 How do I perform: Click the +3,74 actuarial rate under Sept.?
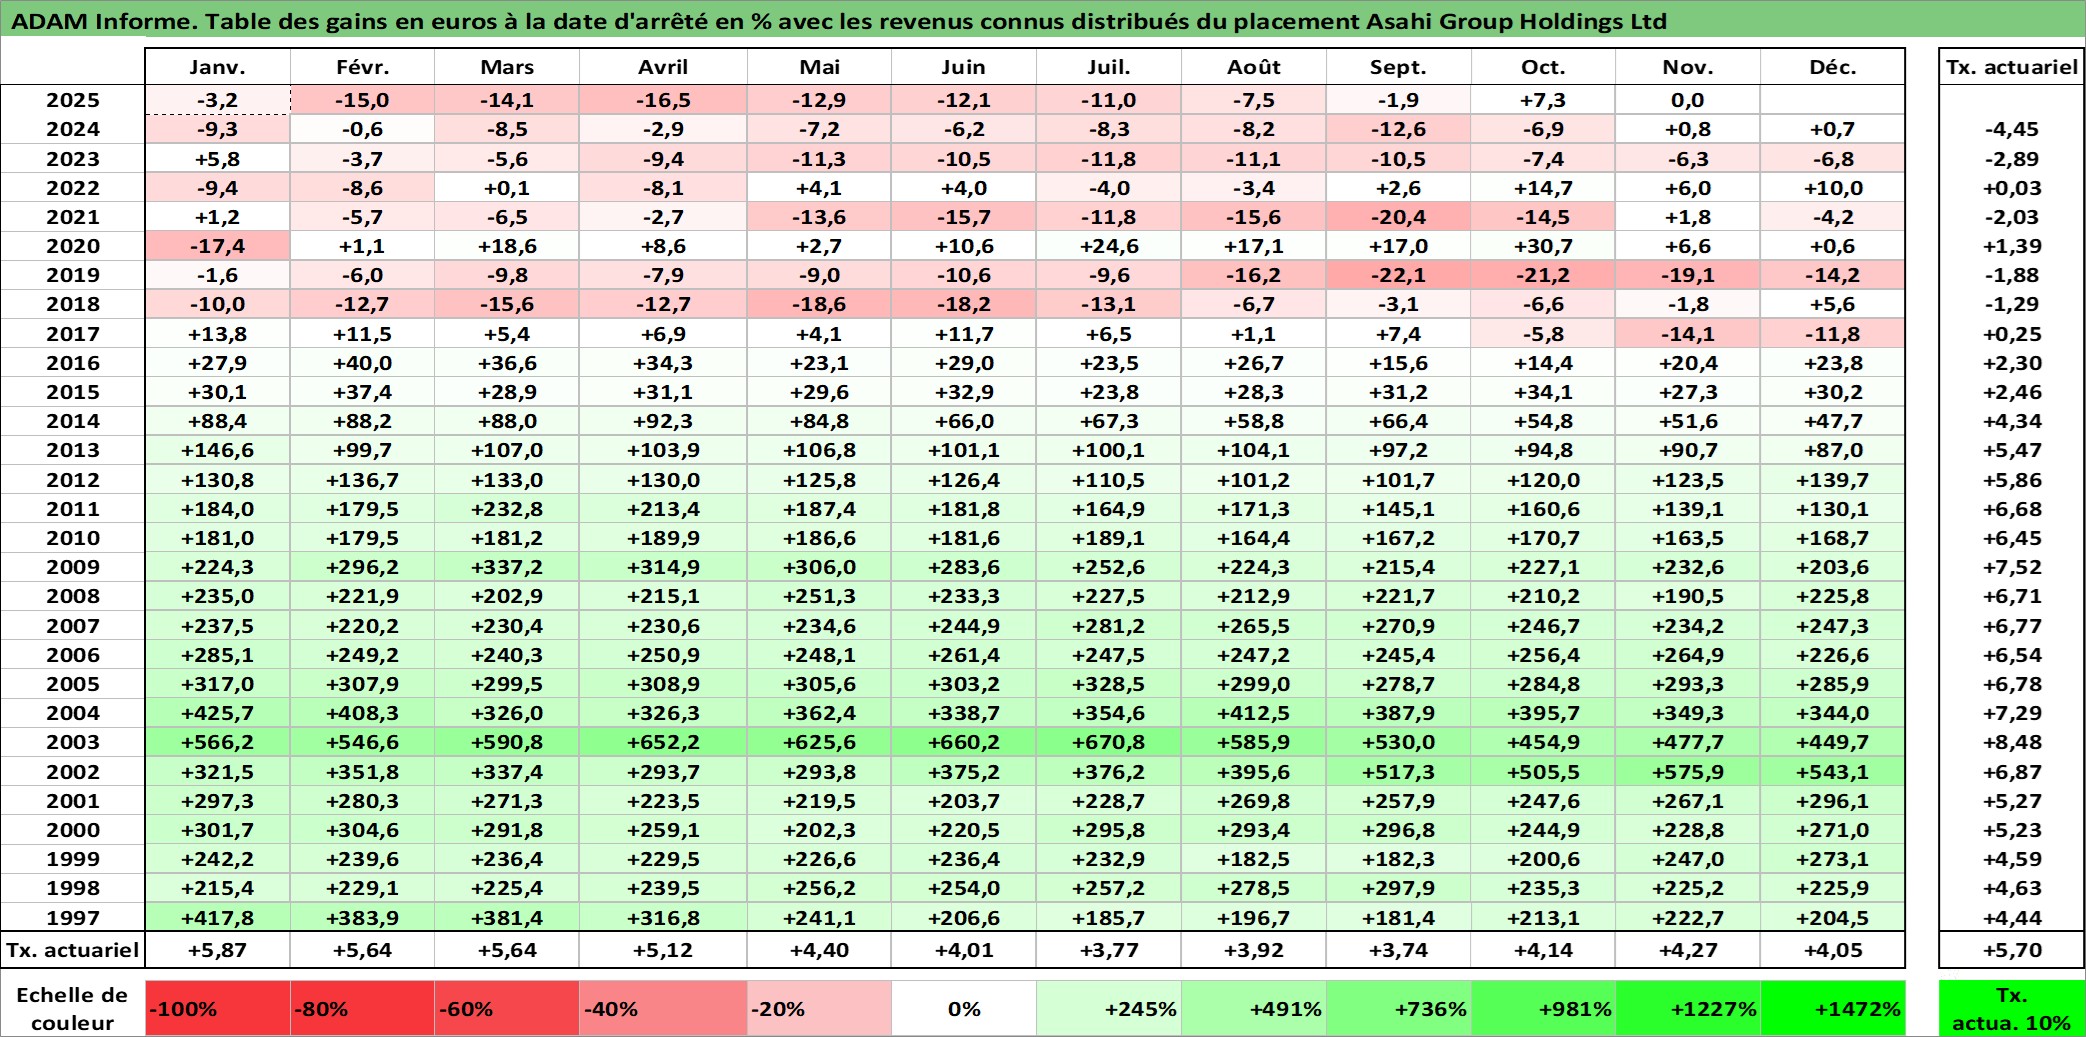point(1399,950)
